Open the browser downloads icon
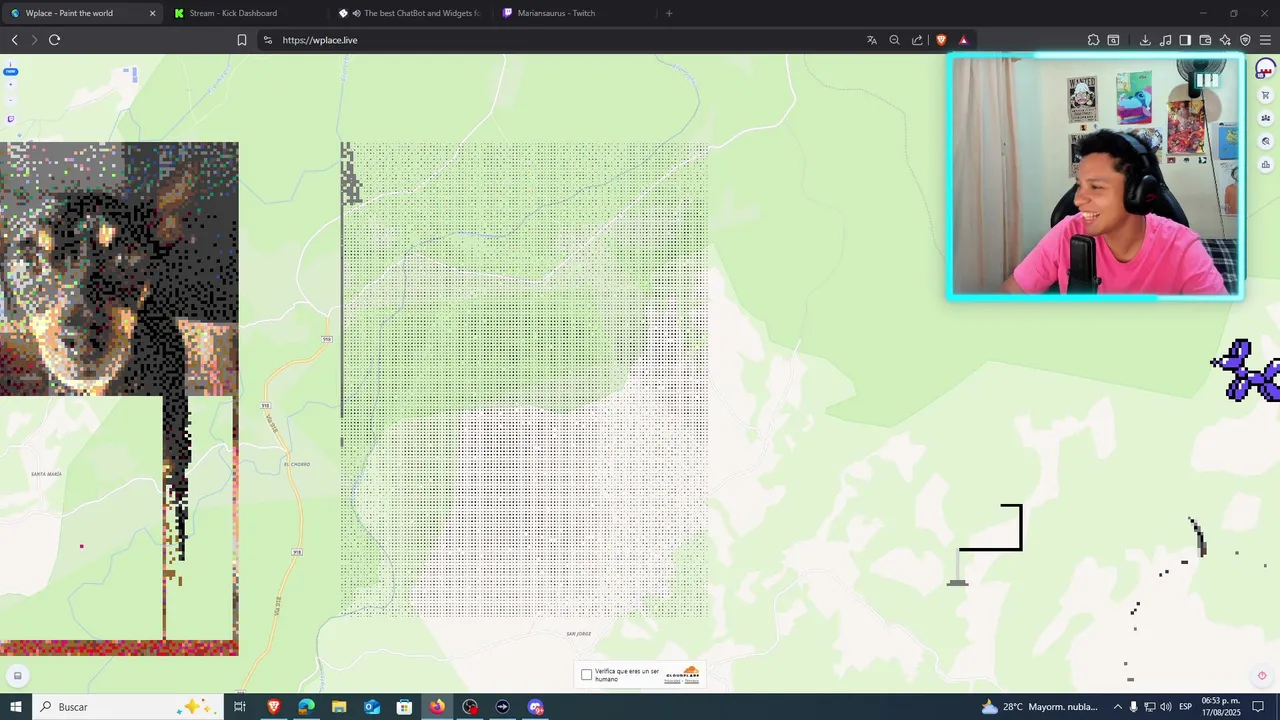 [x=1145, y=40]
